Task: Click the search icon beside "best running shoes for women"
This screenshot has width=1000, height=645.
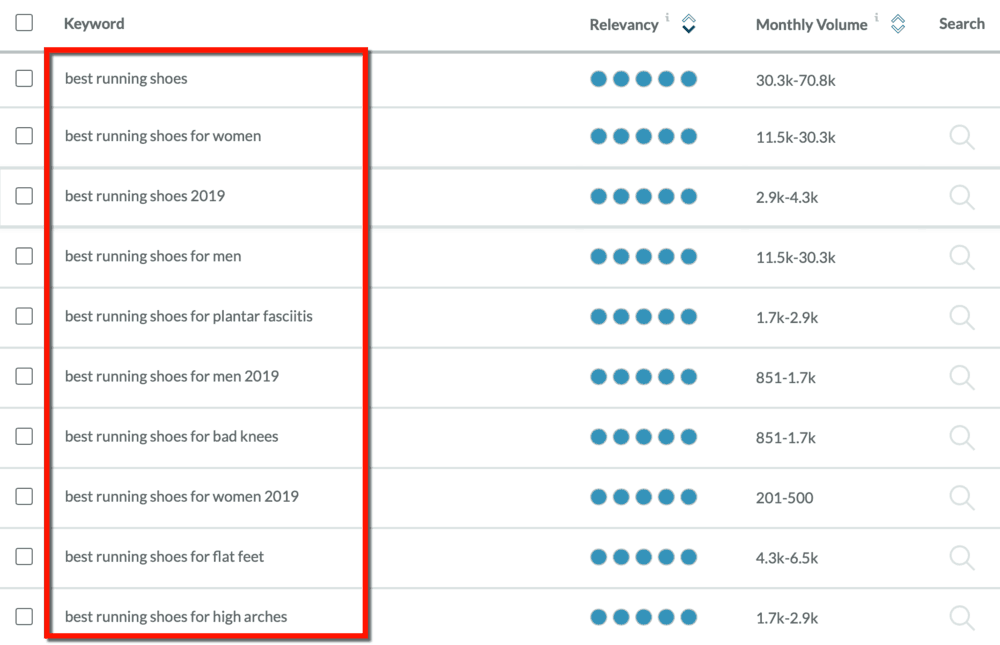Action: pos(962,137)
